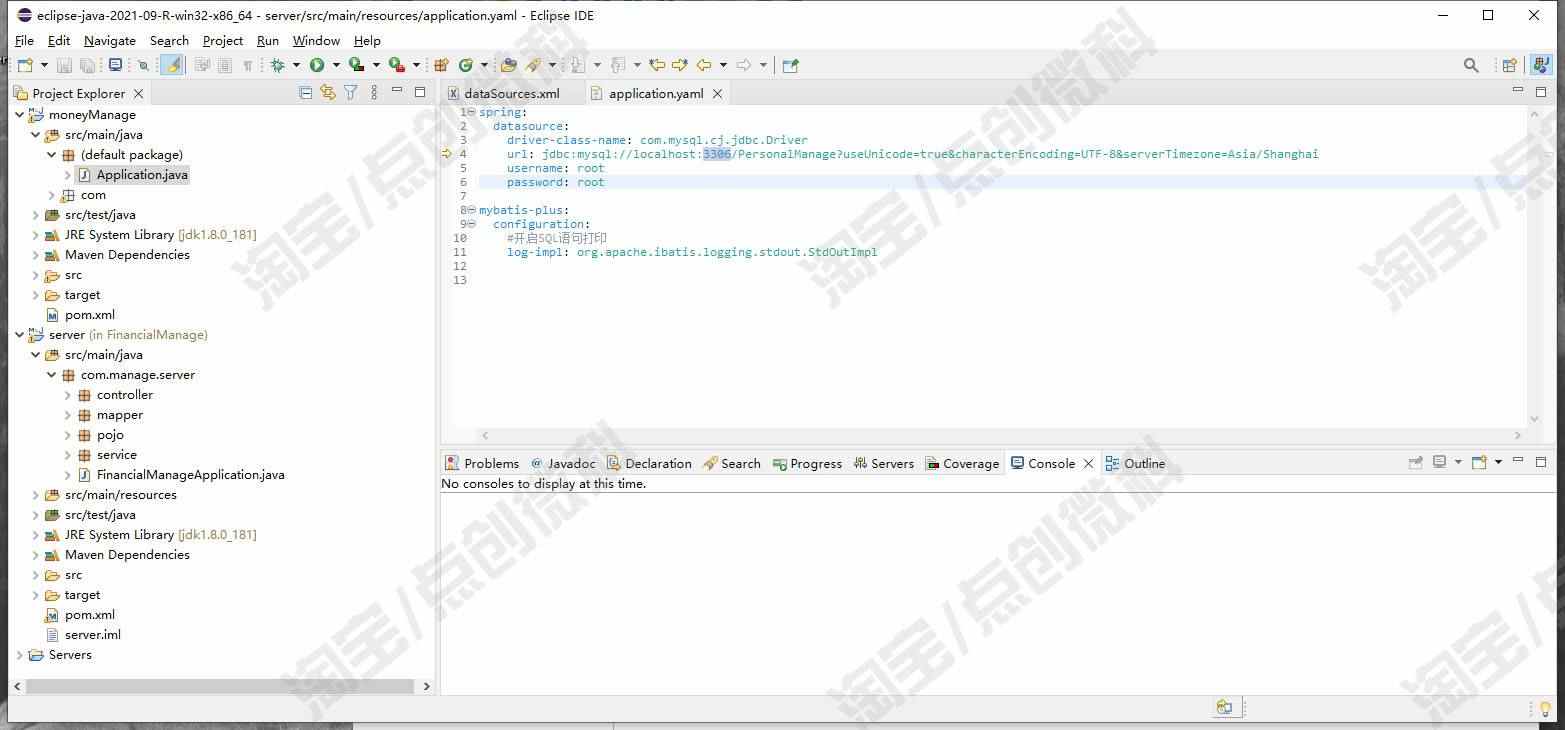Expand the controller package
1565x730 pixels.
tap(68, 395)
